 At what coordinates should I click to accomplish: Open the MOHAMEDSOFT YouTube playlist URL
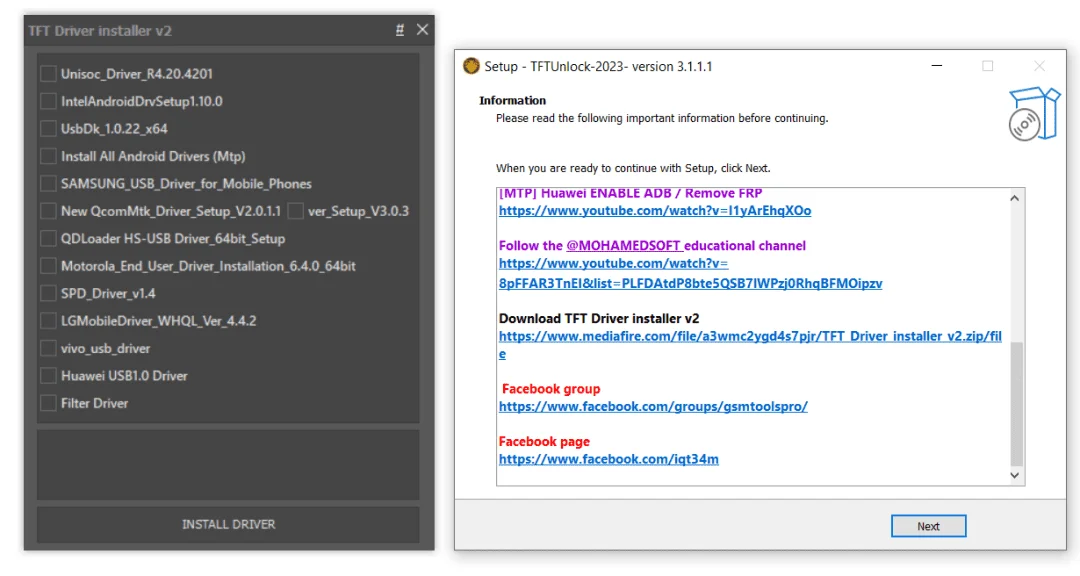[x=690, y=274]
